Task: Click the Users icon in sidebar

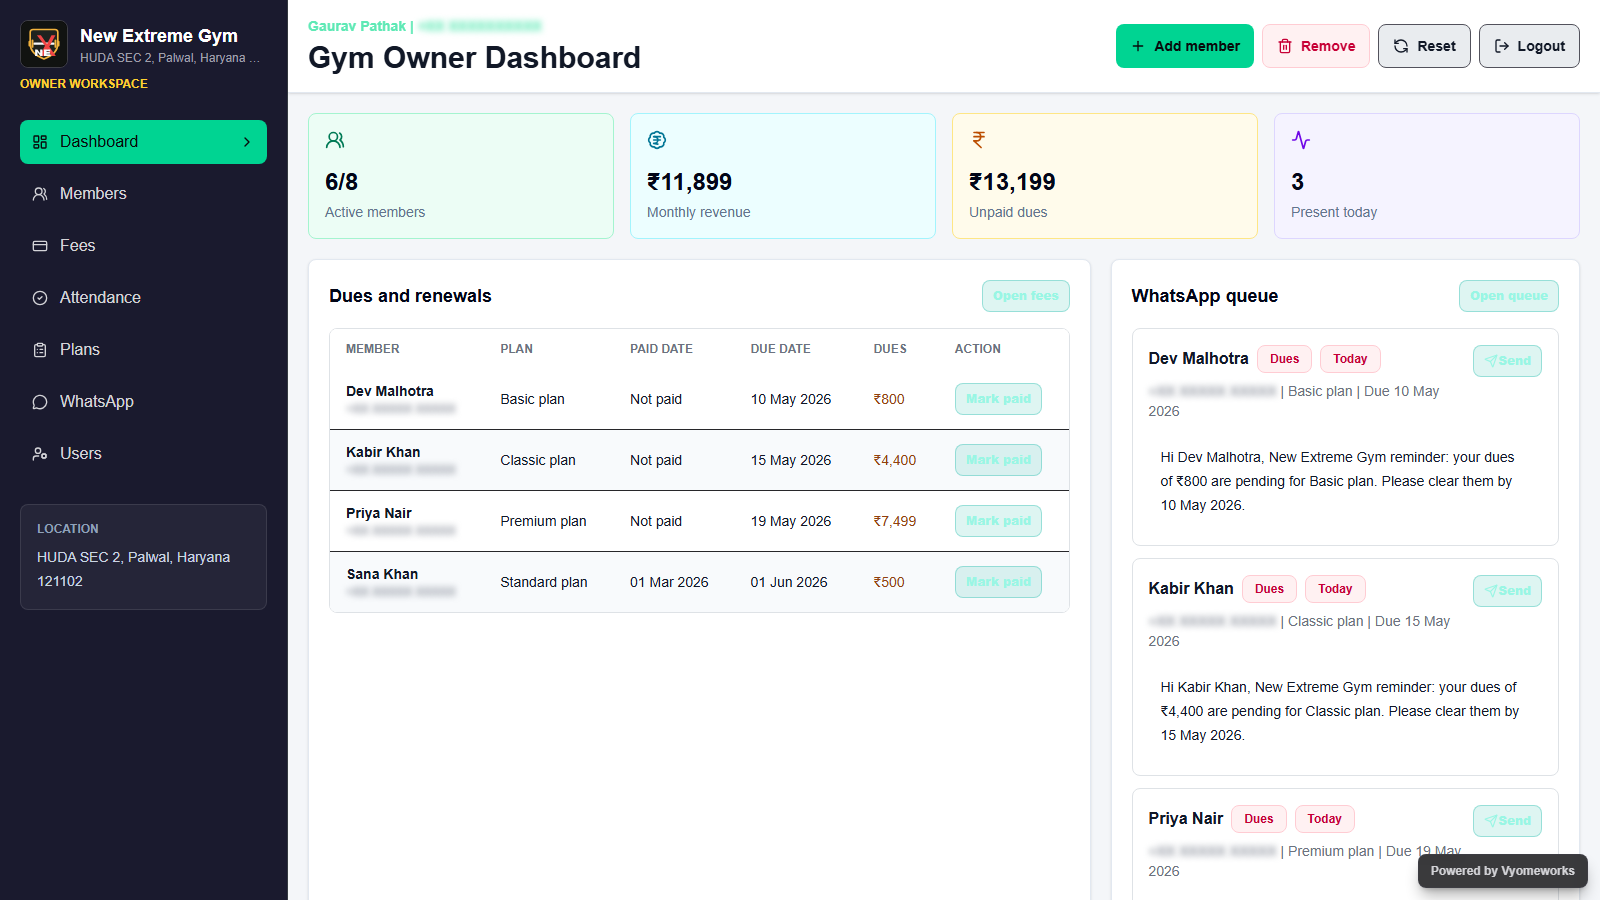Action: tap(40, 454)
